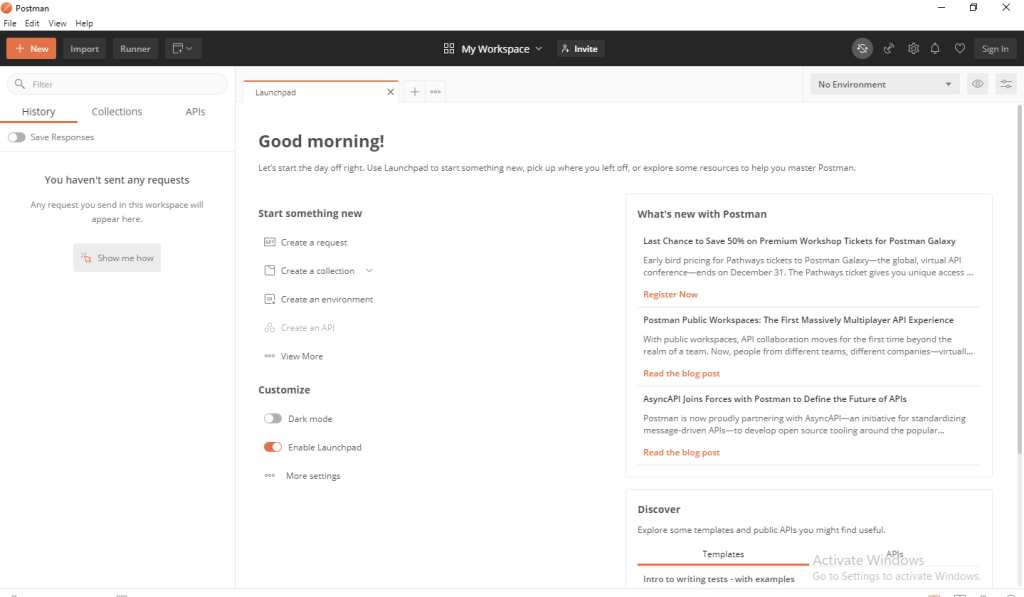Viewport: 1024px width, 597px height.
Task: Click the Create a request icon
Action: click(x=269, y=242)
